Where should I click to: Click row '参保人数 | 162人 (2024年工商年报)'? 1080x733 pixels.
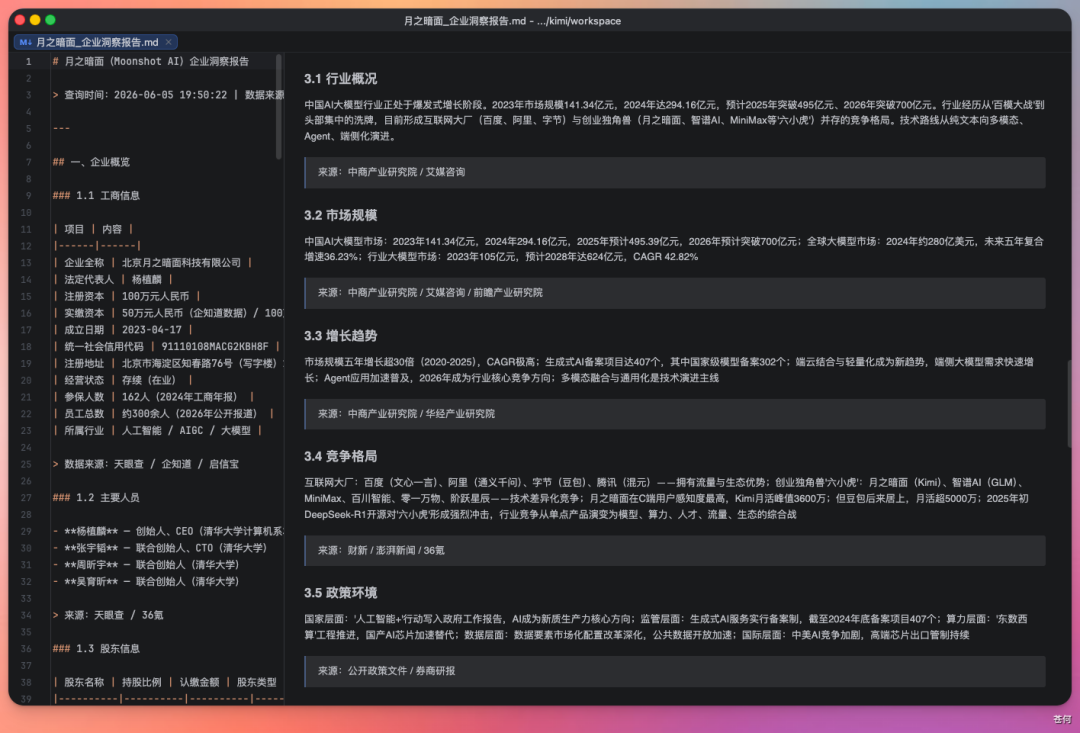(154, 397)
